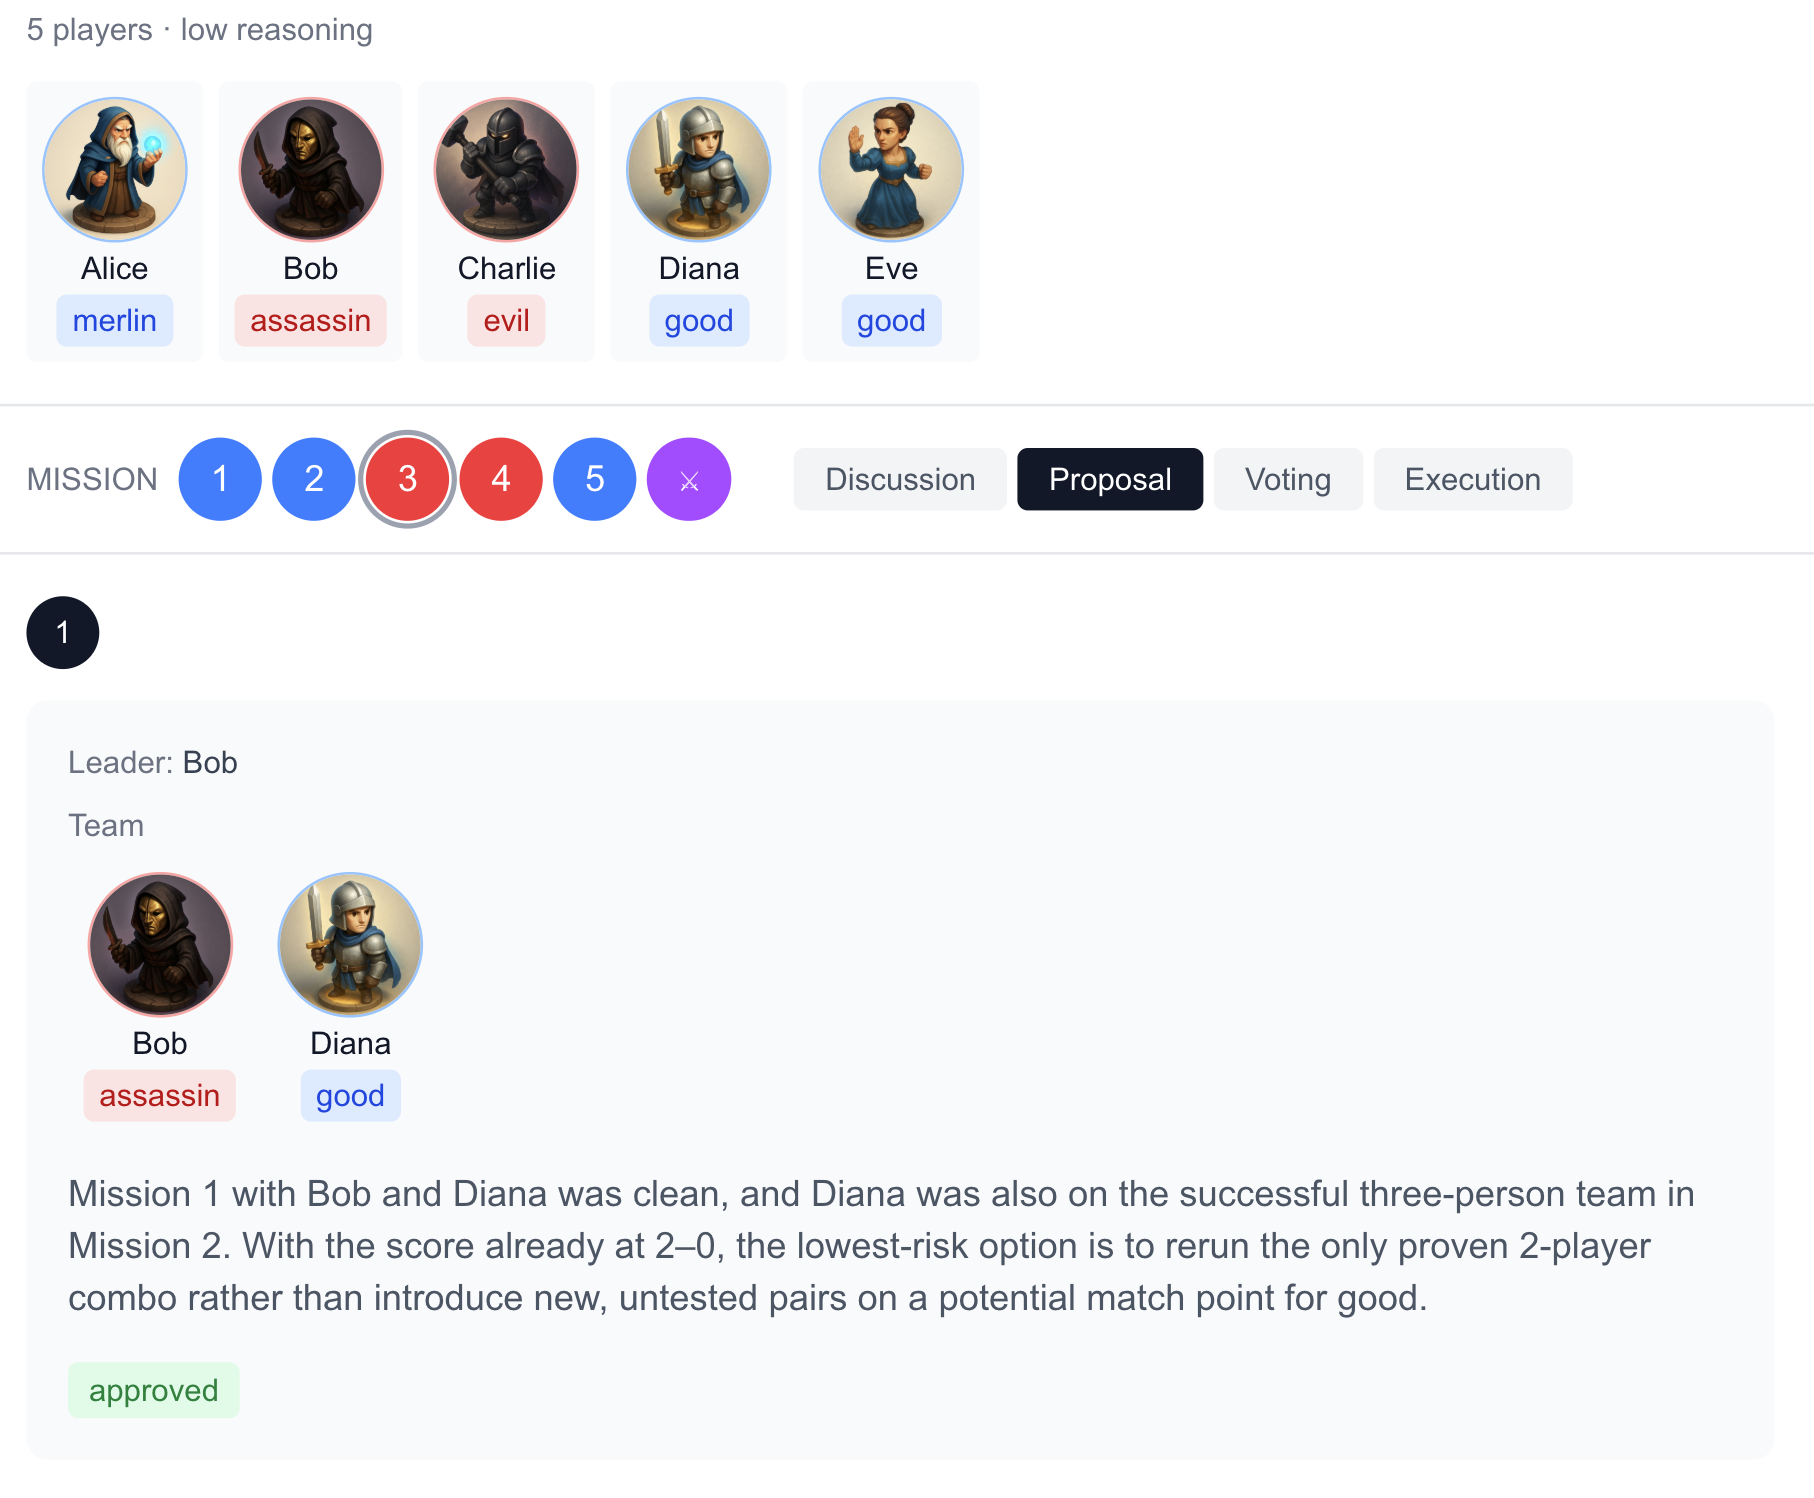Jump to mission 5 marker
Viewport: 1814px width, 1498px height.
(595, 480)
